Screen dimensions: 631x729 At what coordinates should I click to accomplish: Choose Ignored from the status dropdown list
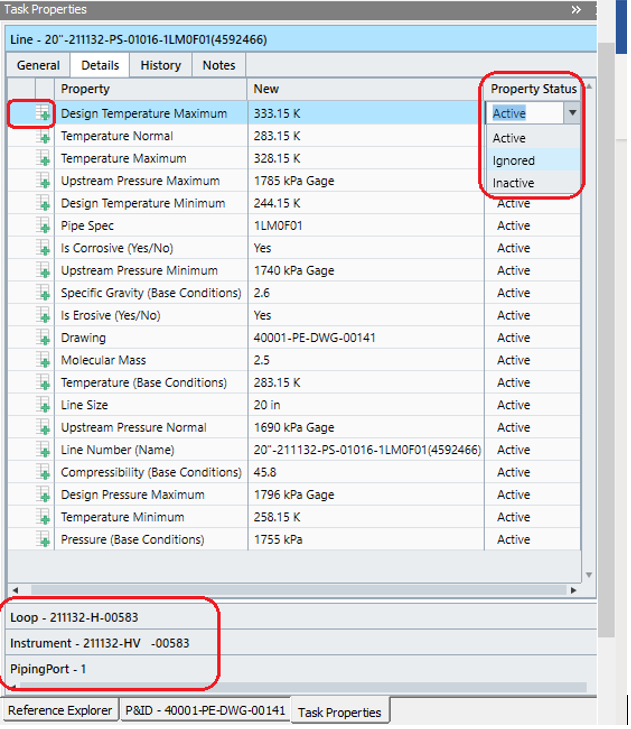(x=514, y=161)
